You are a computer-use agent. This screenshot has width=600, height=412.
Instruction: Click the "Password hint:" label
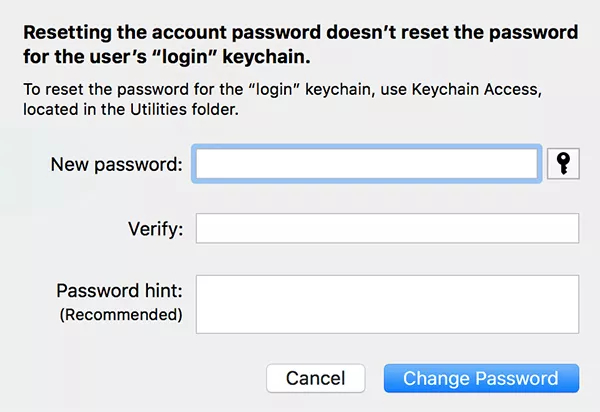(119, 291)
